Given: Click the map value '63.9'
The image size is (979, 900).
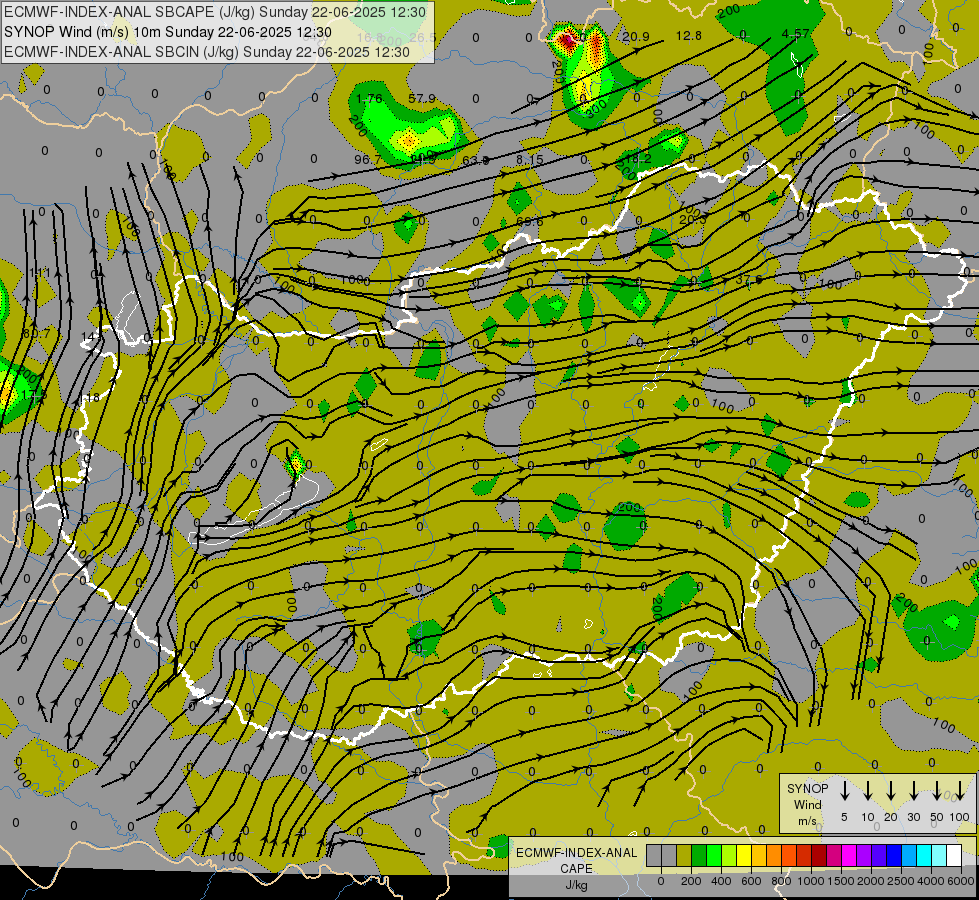Looking at the screenshot, I should pyautogui.click(x=475, y=161).
